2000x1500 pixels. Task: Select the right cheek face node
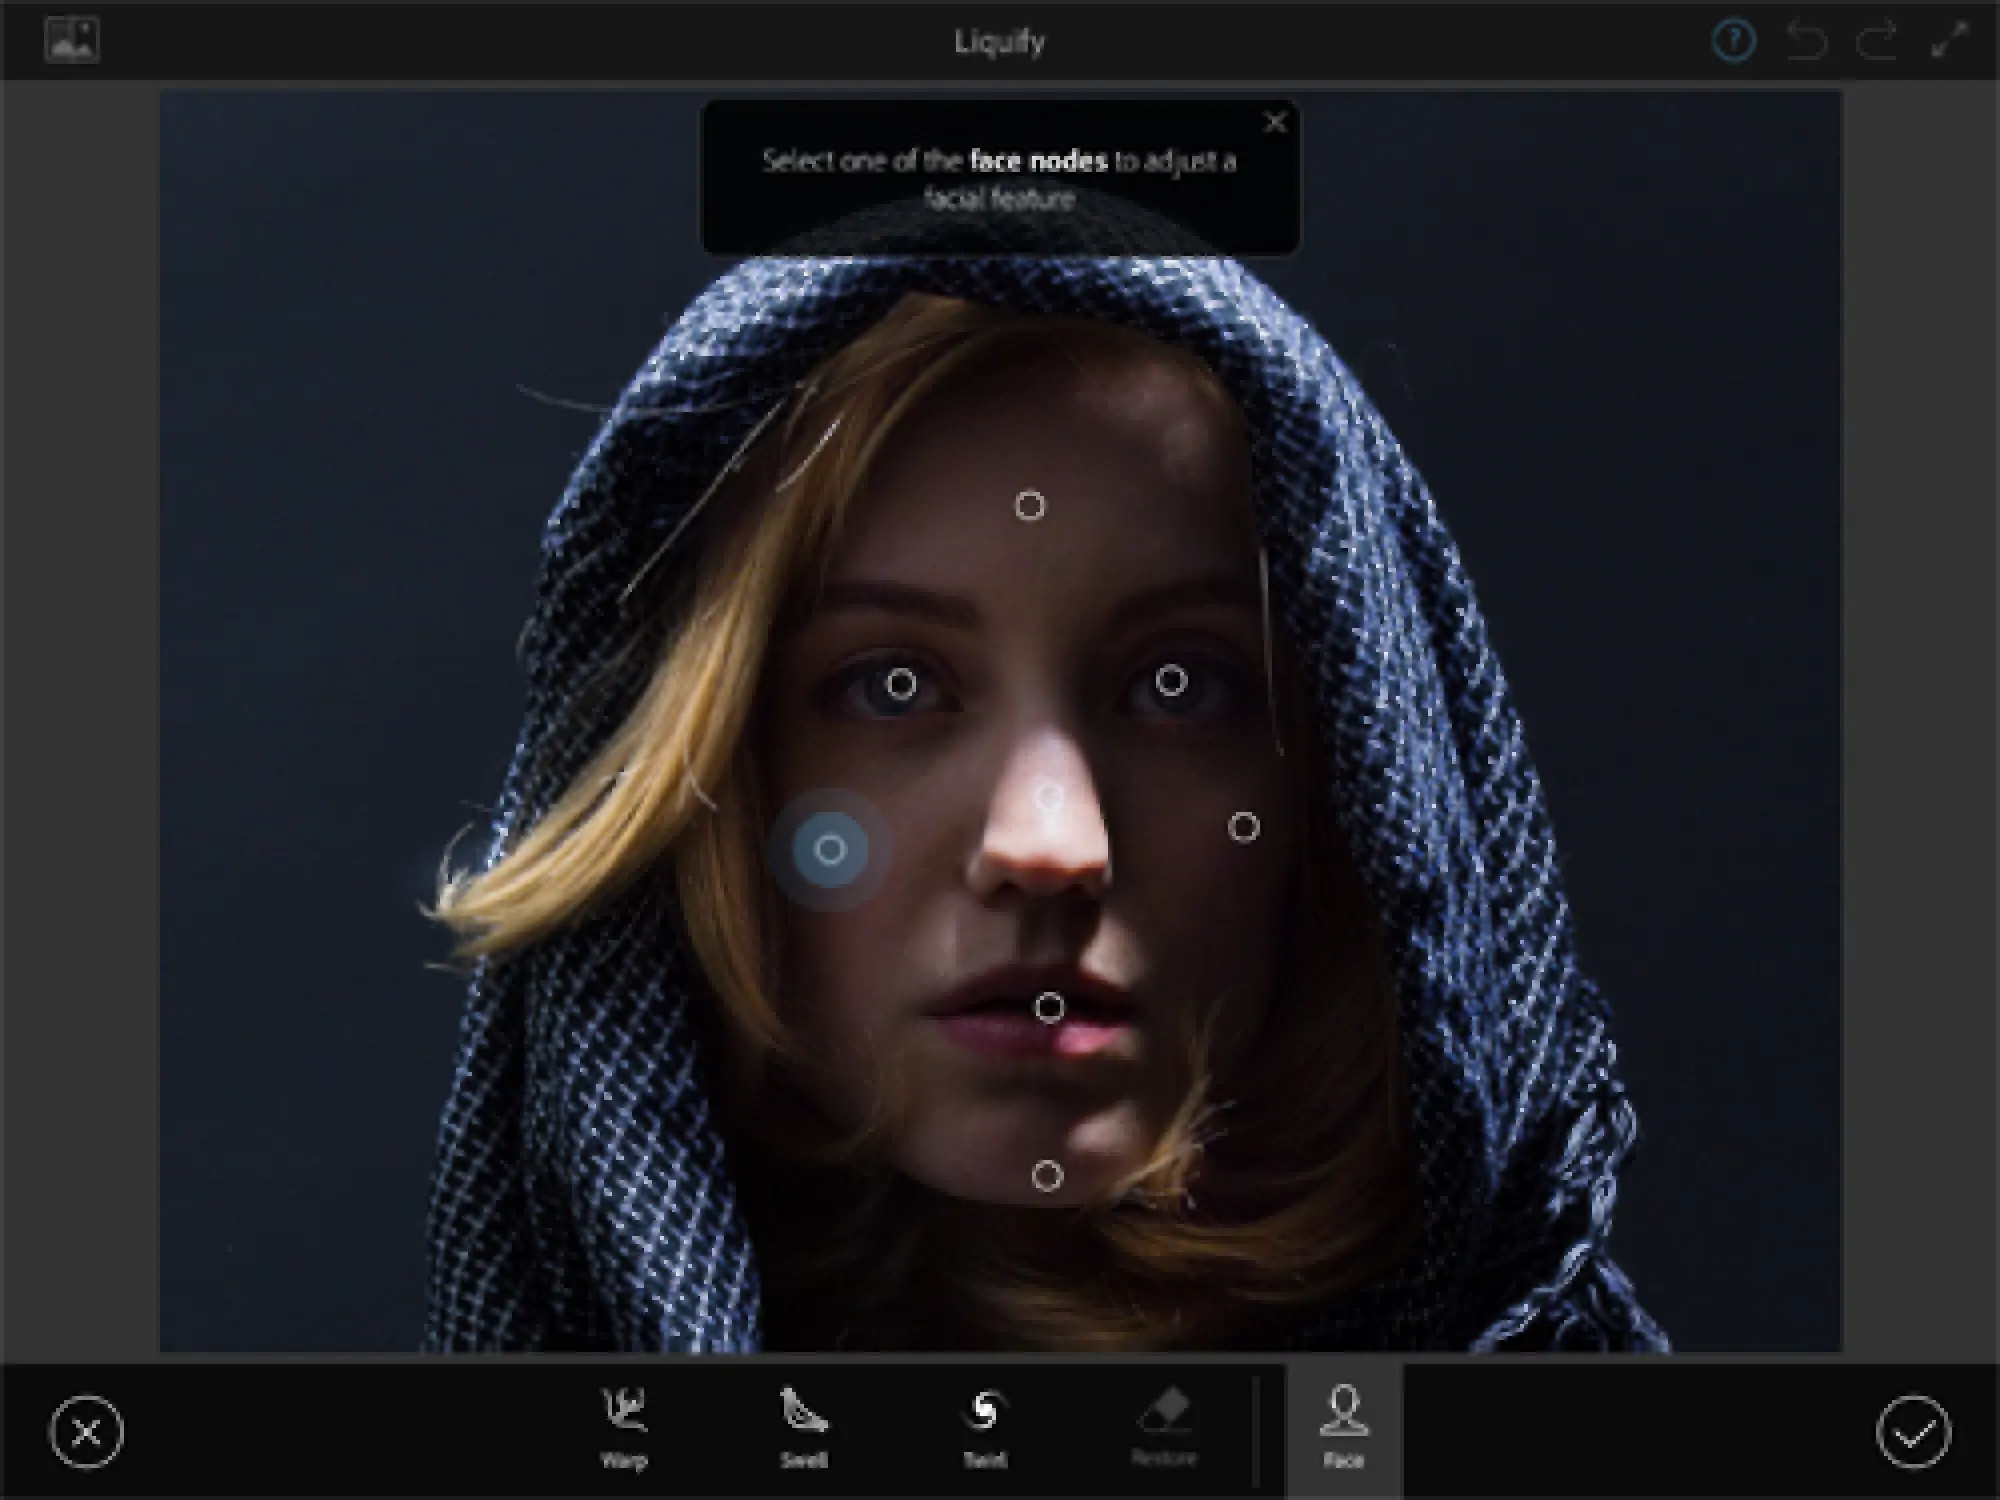click(x=1243, y=827)
